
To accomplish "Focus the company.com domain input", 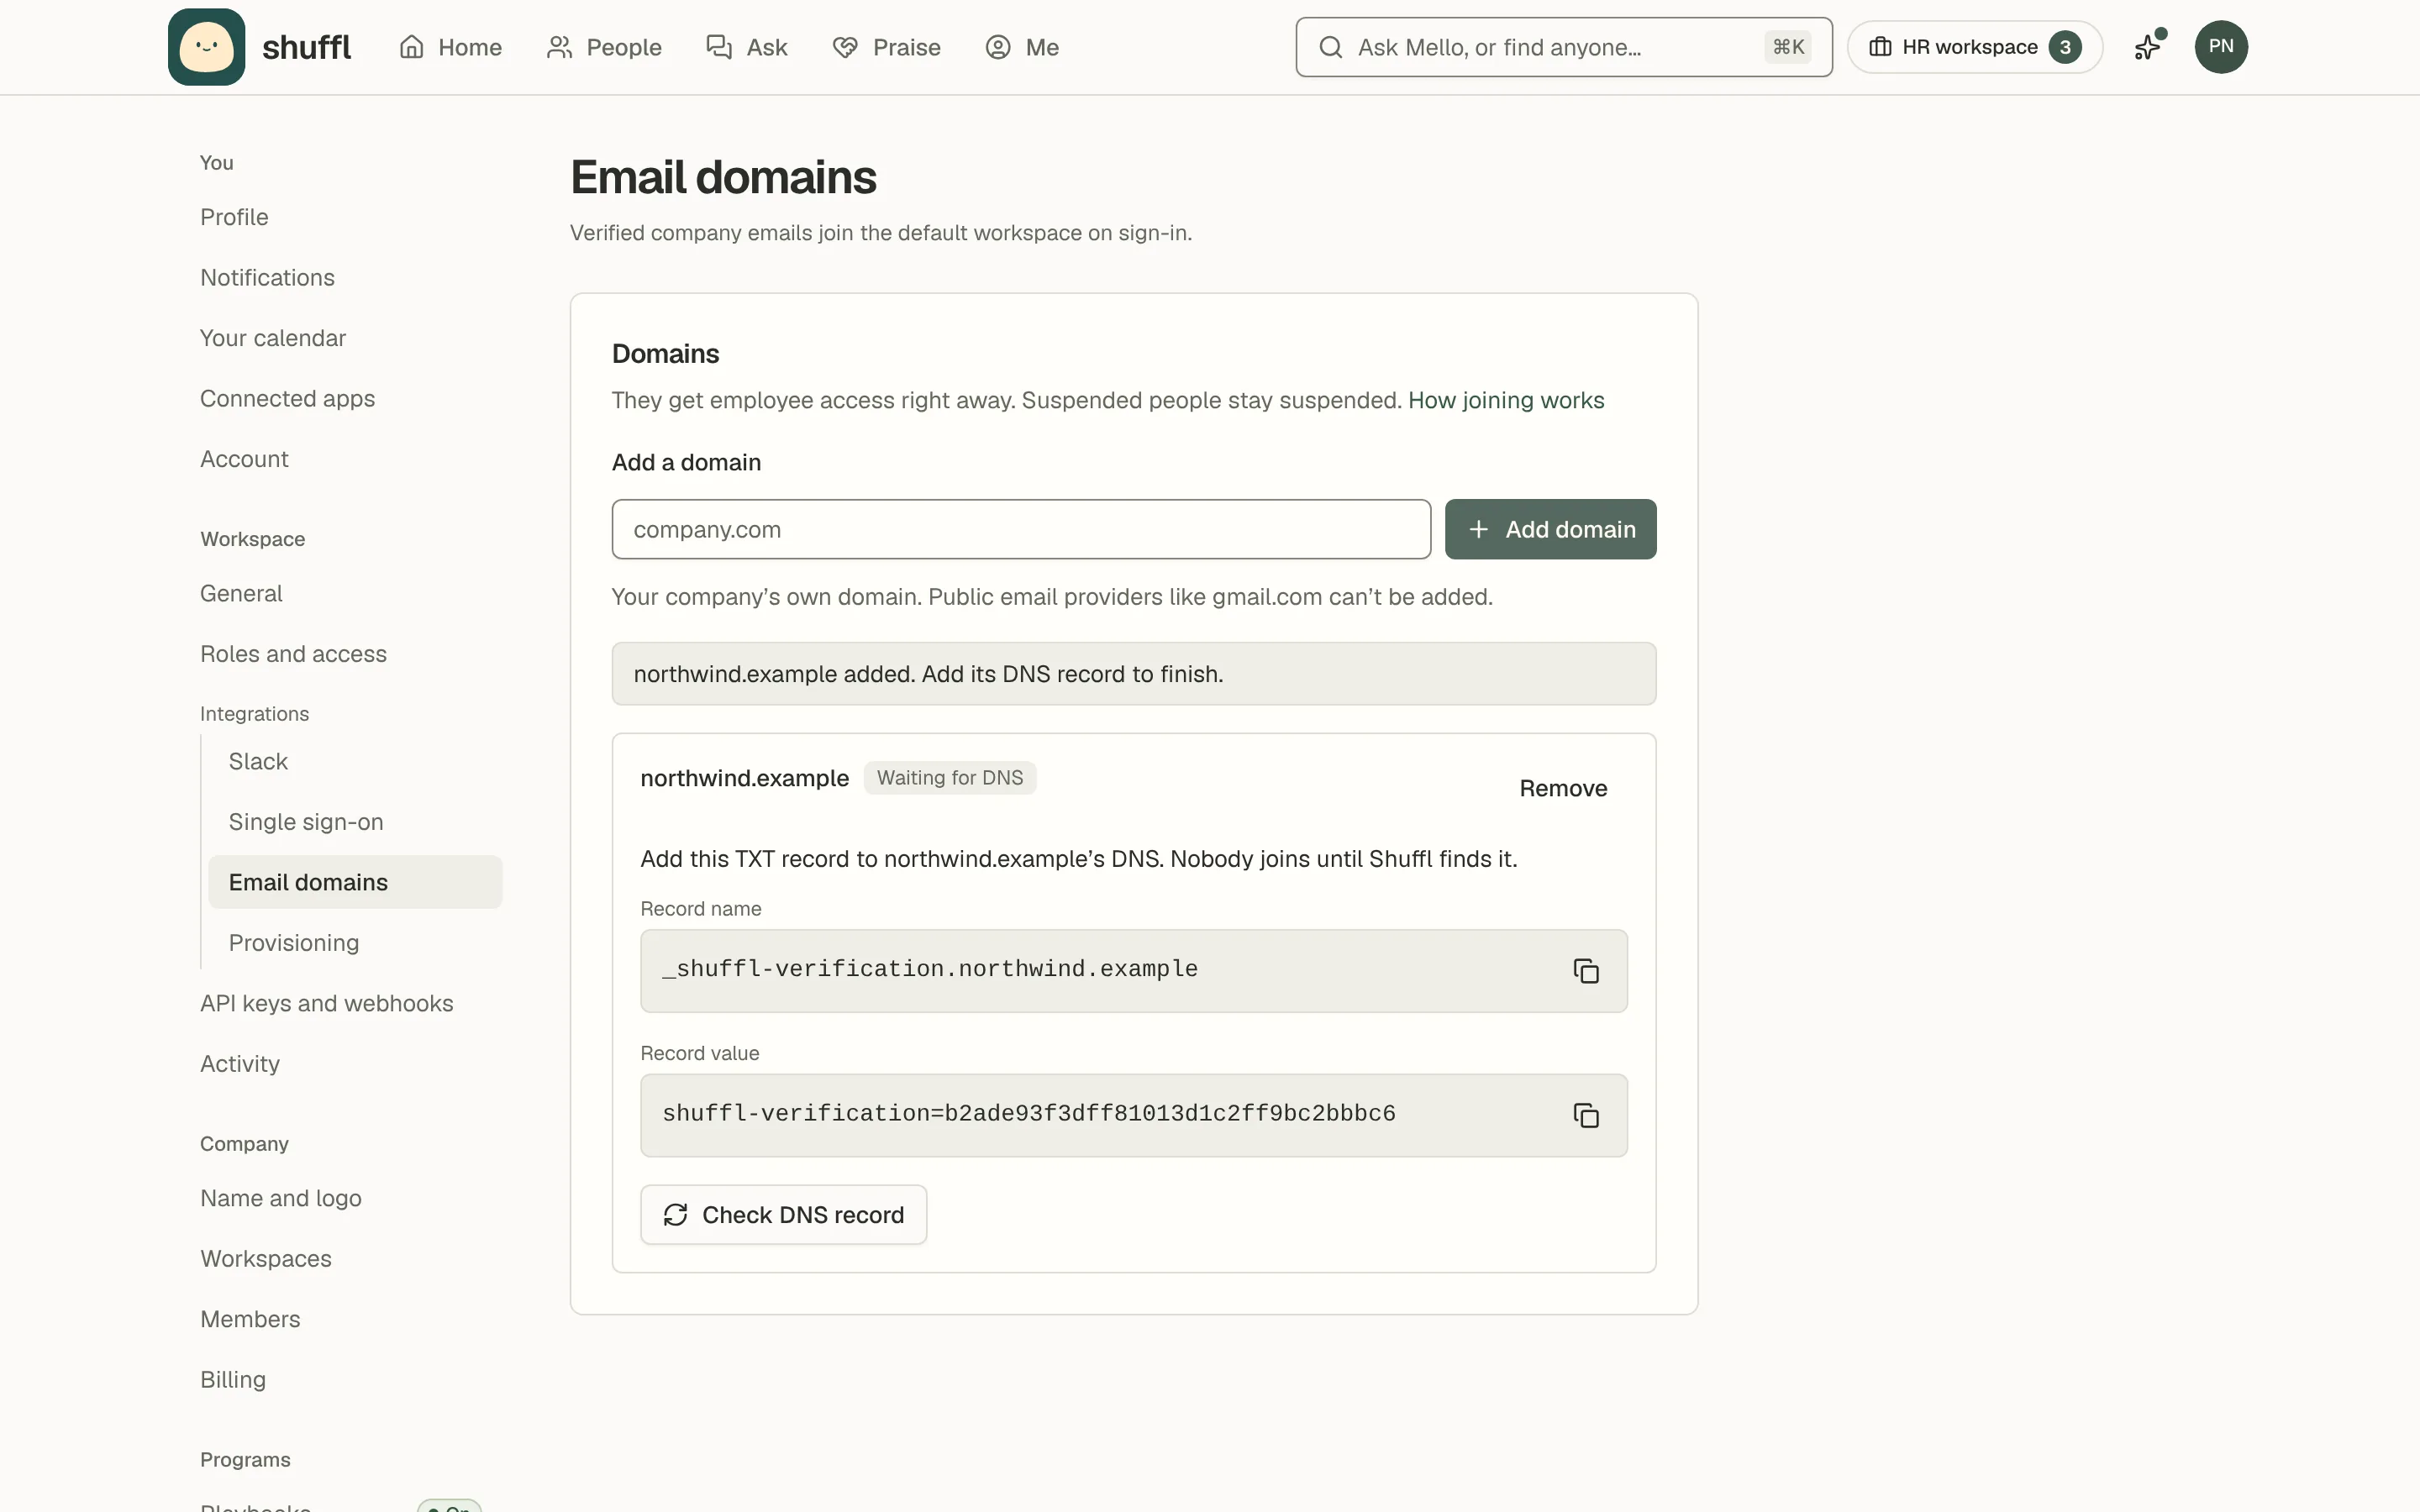I will [x=1021, y=529].
